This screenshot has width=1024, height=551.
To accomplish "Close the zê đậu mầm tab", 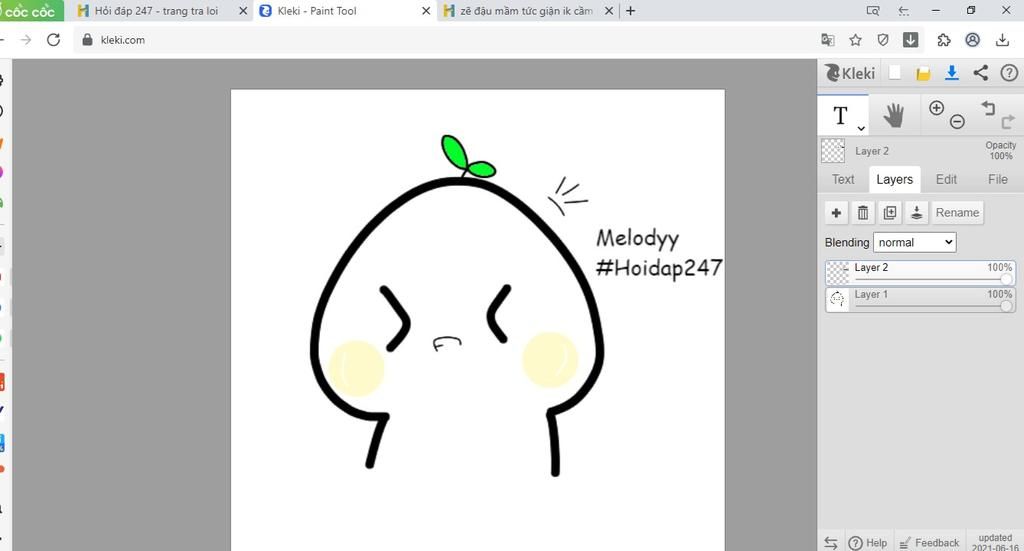I will point(609,11).
